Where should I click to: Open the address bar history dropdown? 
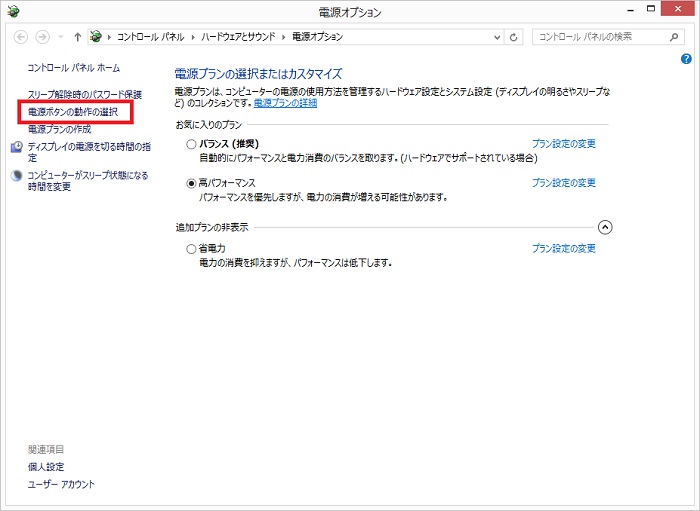(x=498, y=37)
